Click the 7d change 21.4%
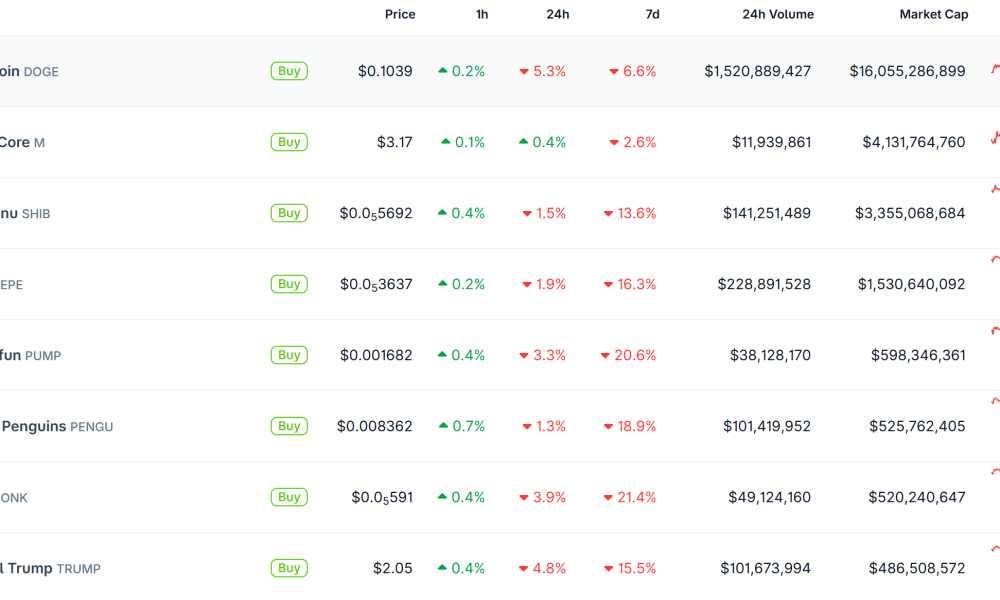 [630, 497]
